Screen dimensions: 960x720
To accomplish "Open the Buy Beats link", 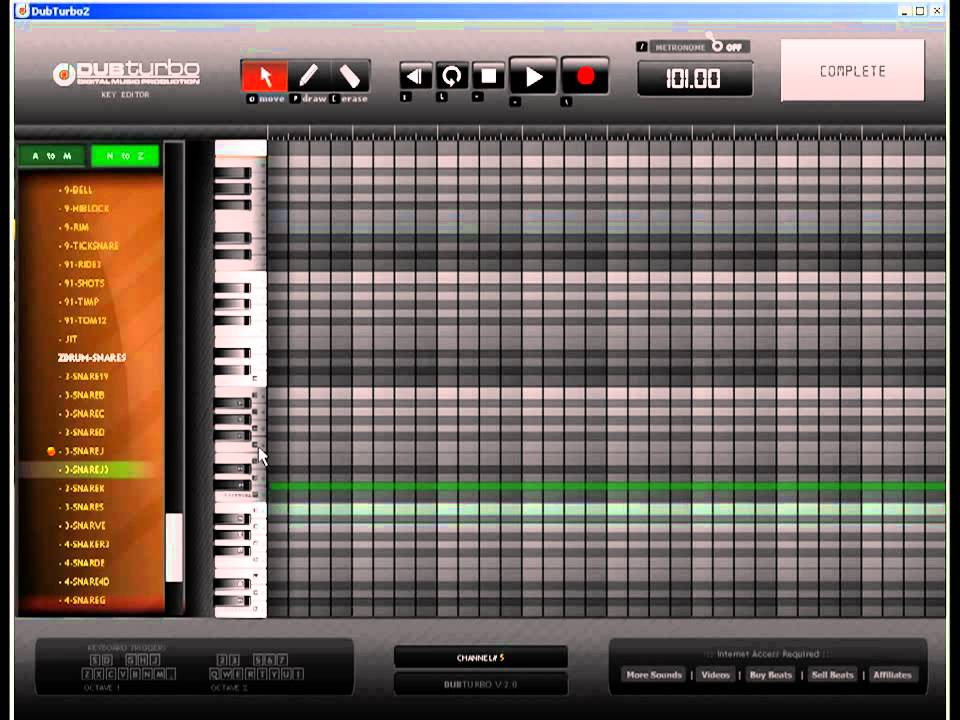I will tap(770, 675).
